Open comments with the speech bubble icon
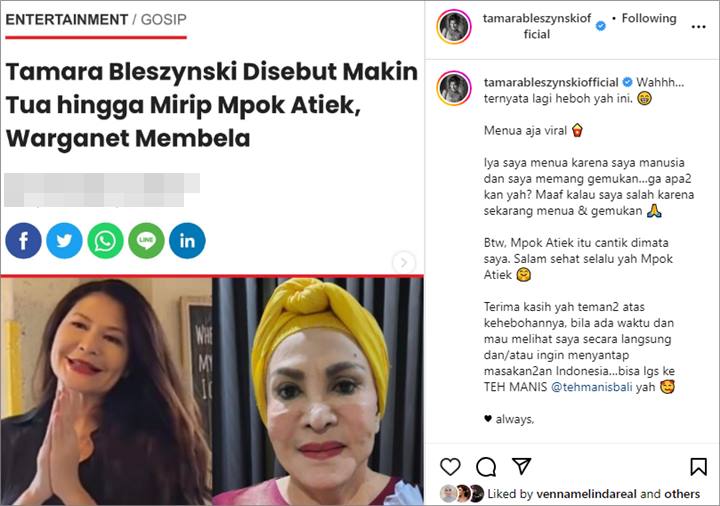The height and width of the screenshot is (506, 720). [486, 467]
